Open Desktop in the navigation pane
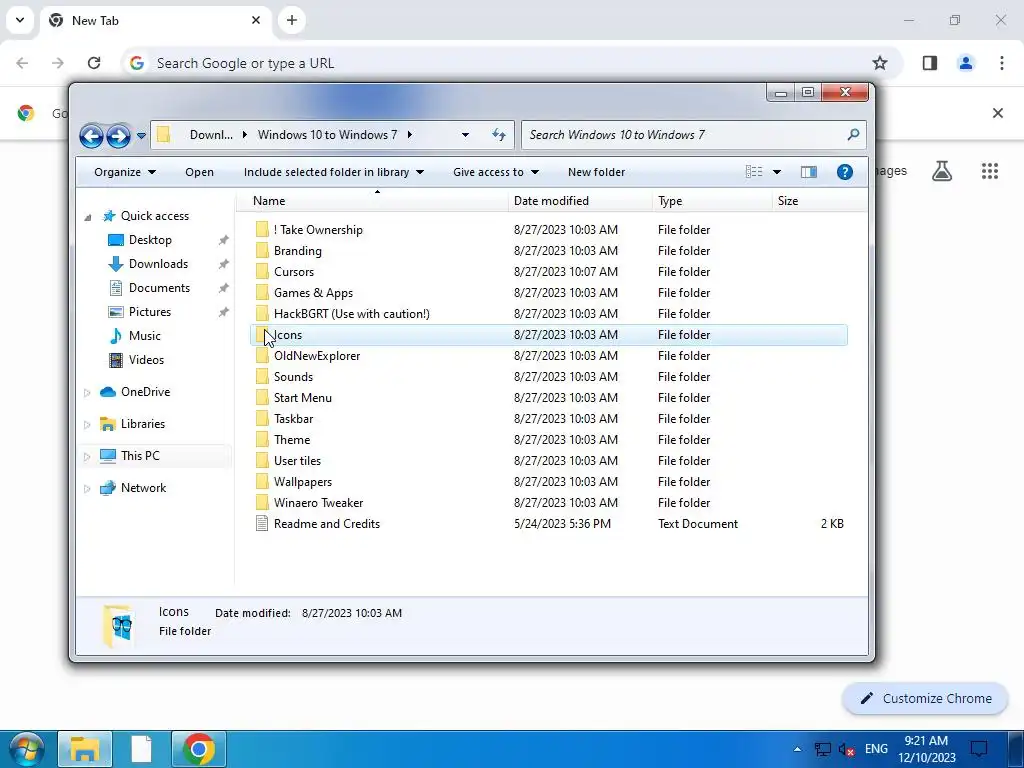Screen dimensions: 1024x768 (150, 240)
